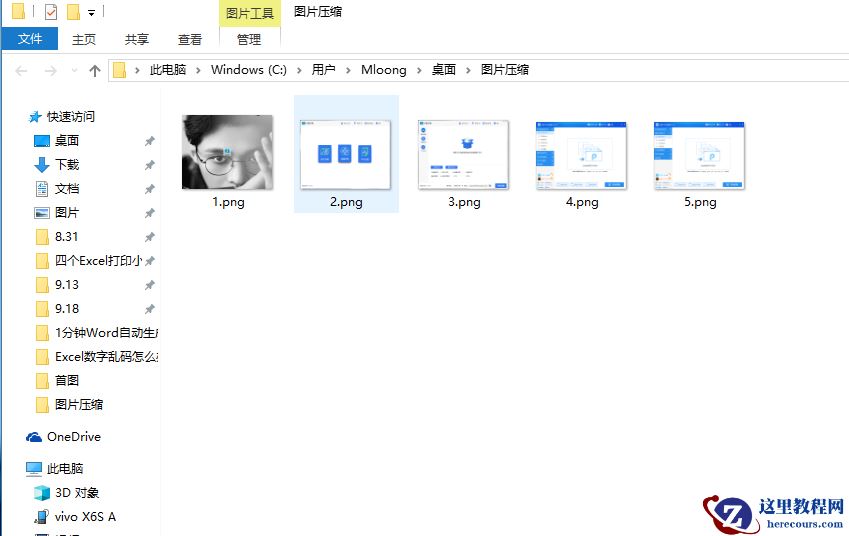
Task: Open the quick access toolbar customize dropdown
Action: click(92, 12)
